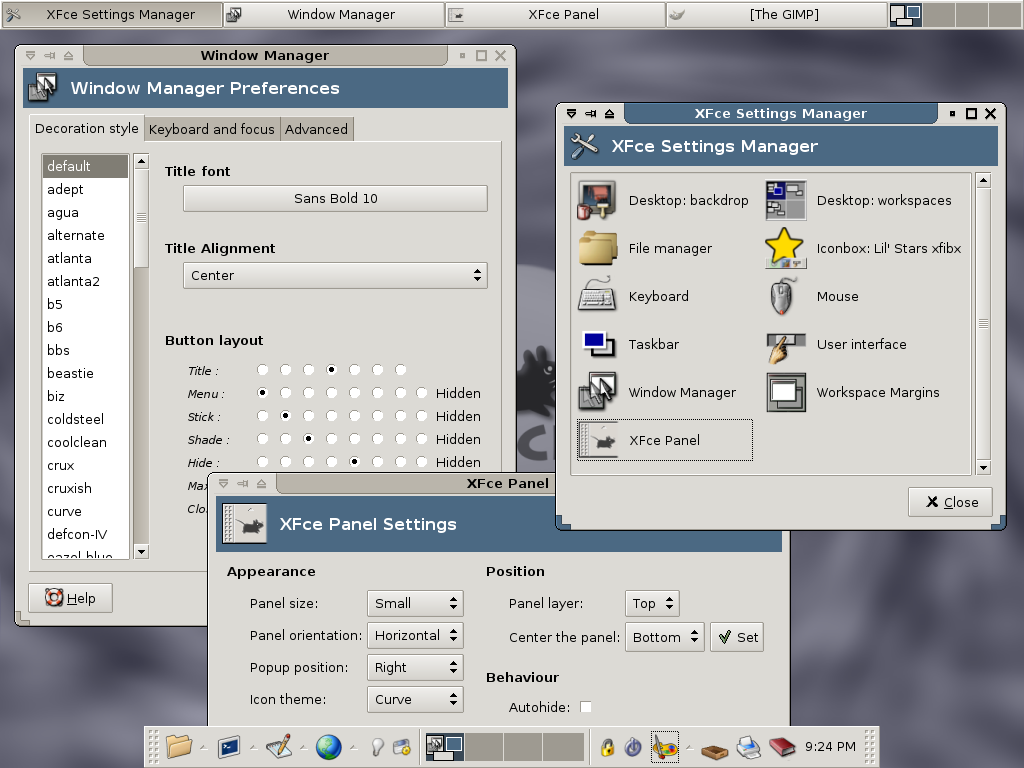Open the Keyboard settings icon
1024x768 pixels.
[598, 296]
